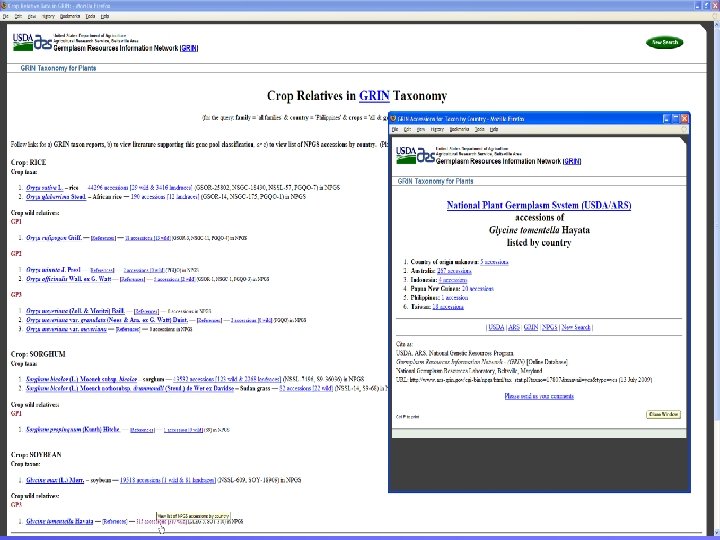Open the History menu in main window

48,16
